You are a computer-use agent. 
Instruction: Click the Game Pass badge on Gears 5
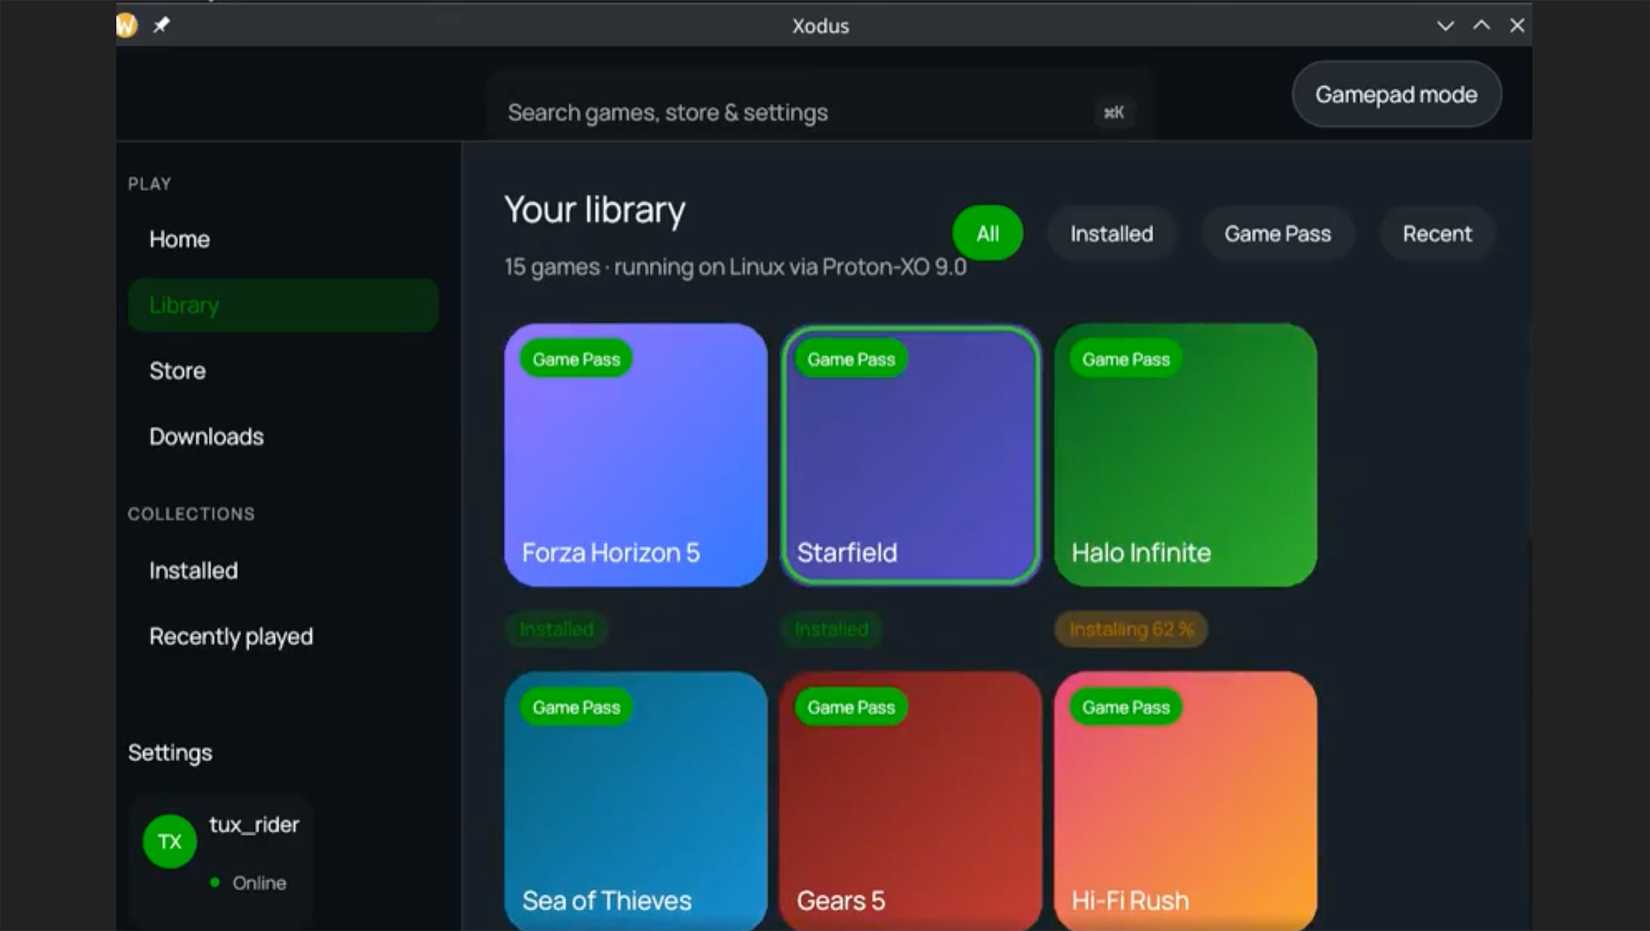pyautogui.click(x=851, y=707)
